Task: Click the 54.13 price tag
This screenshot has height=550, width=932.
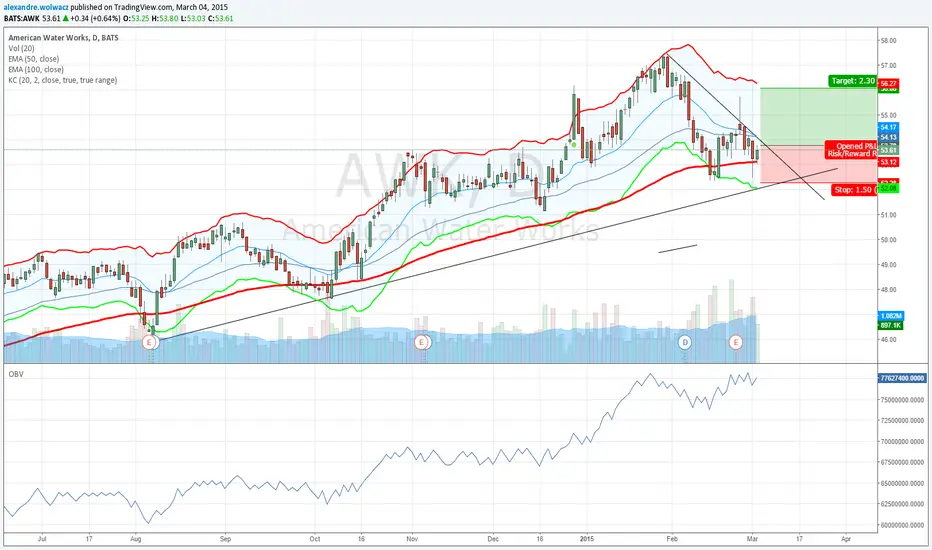Action: (x=889, y=137)
